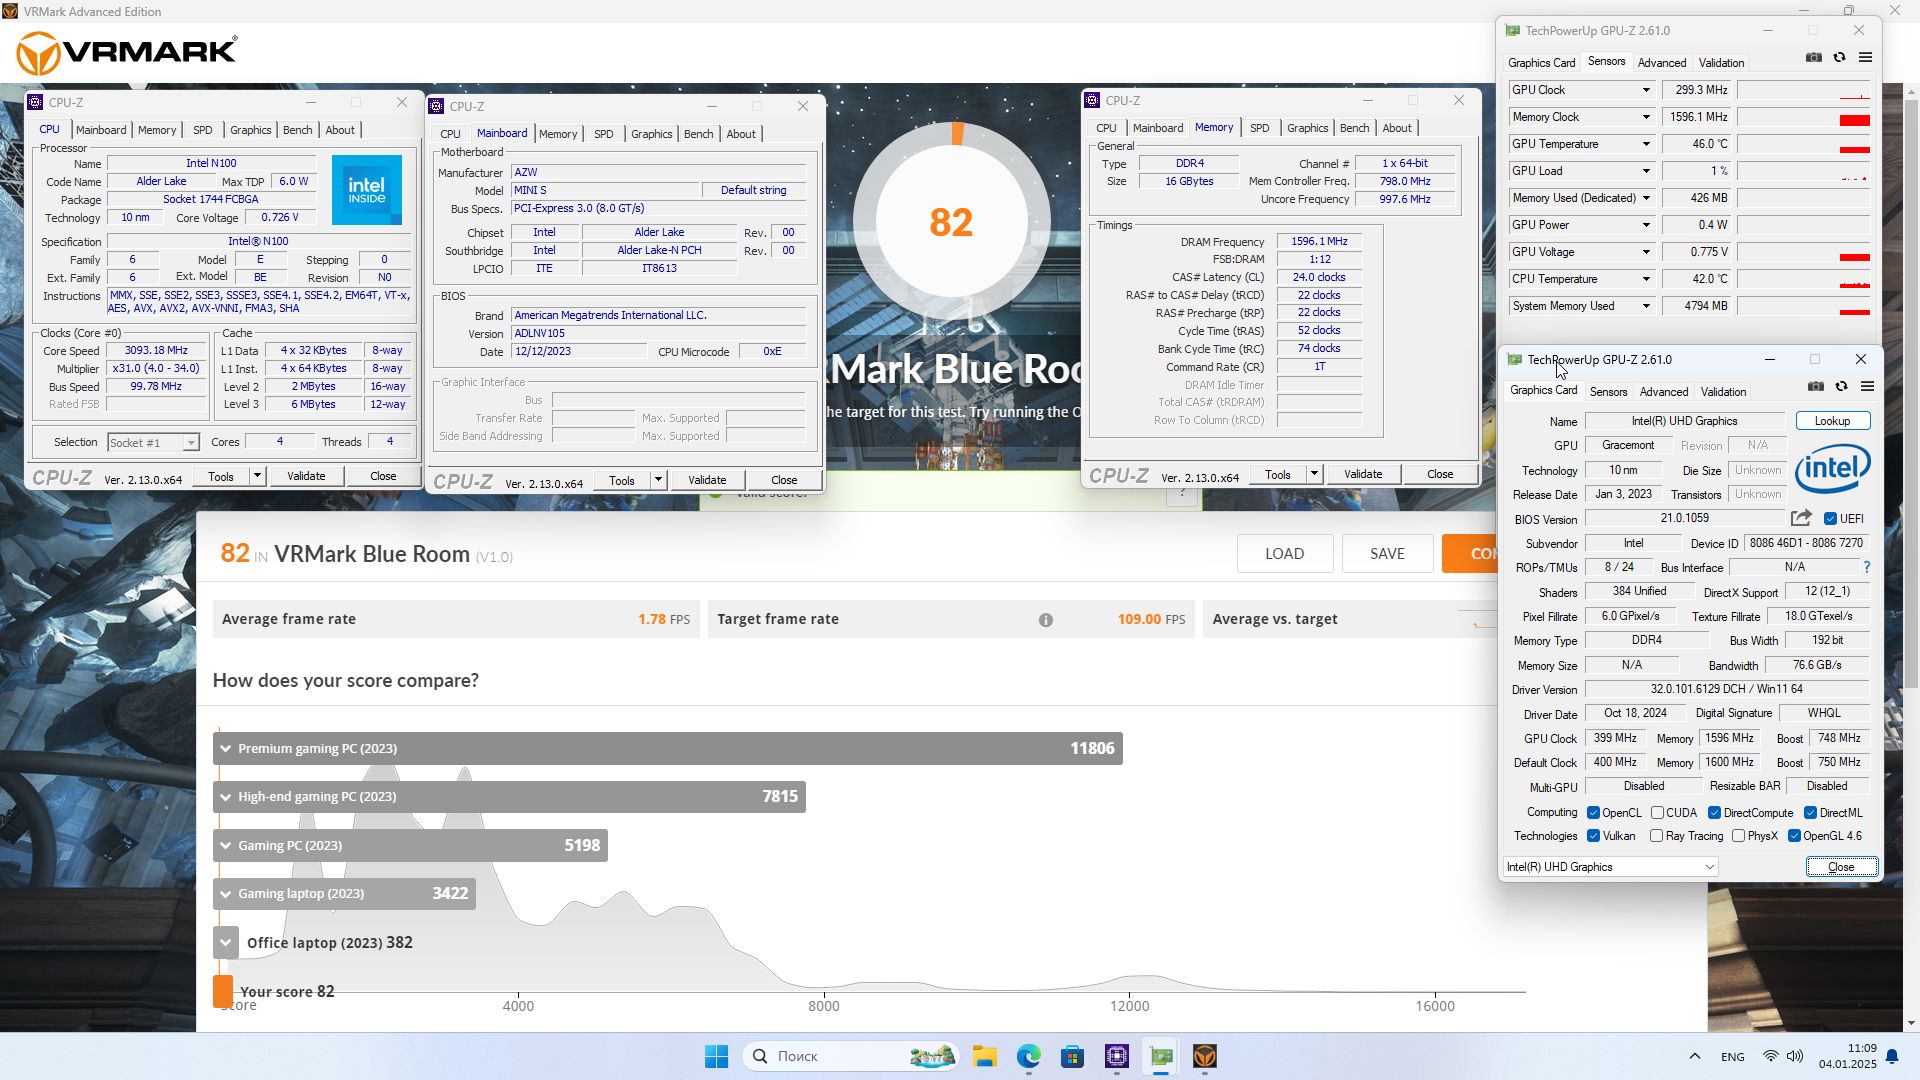Open Microsoft Edge from the taskbar
Viewport: 1920px width, 1080px height.
point(1029,1056)
